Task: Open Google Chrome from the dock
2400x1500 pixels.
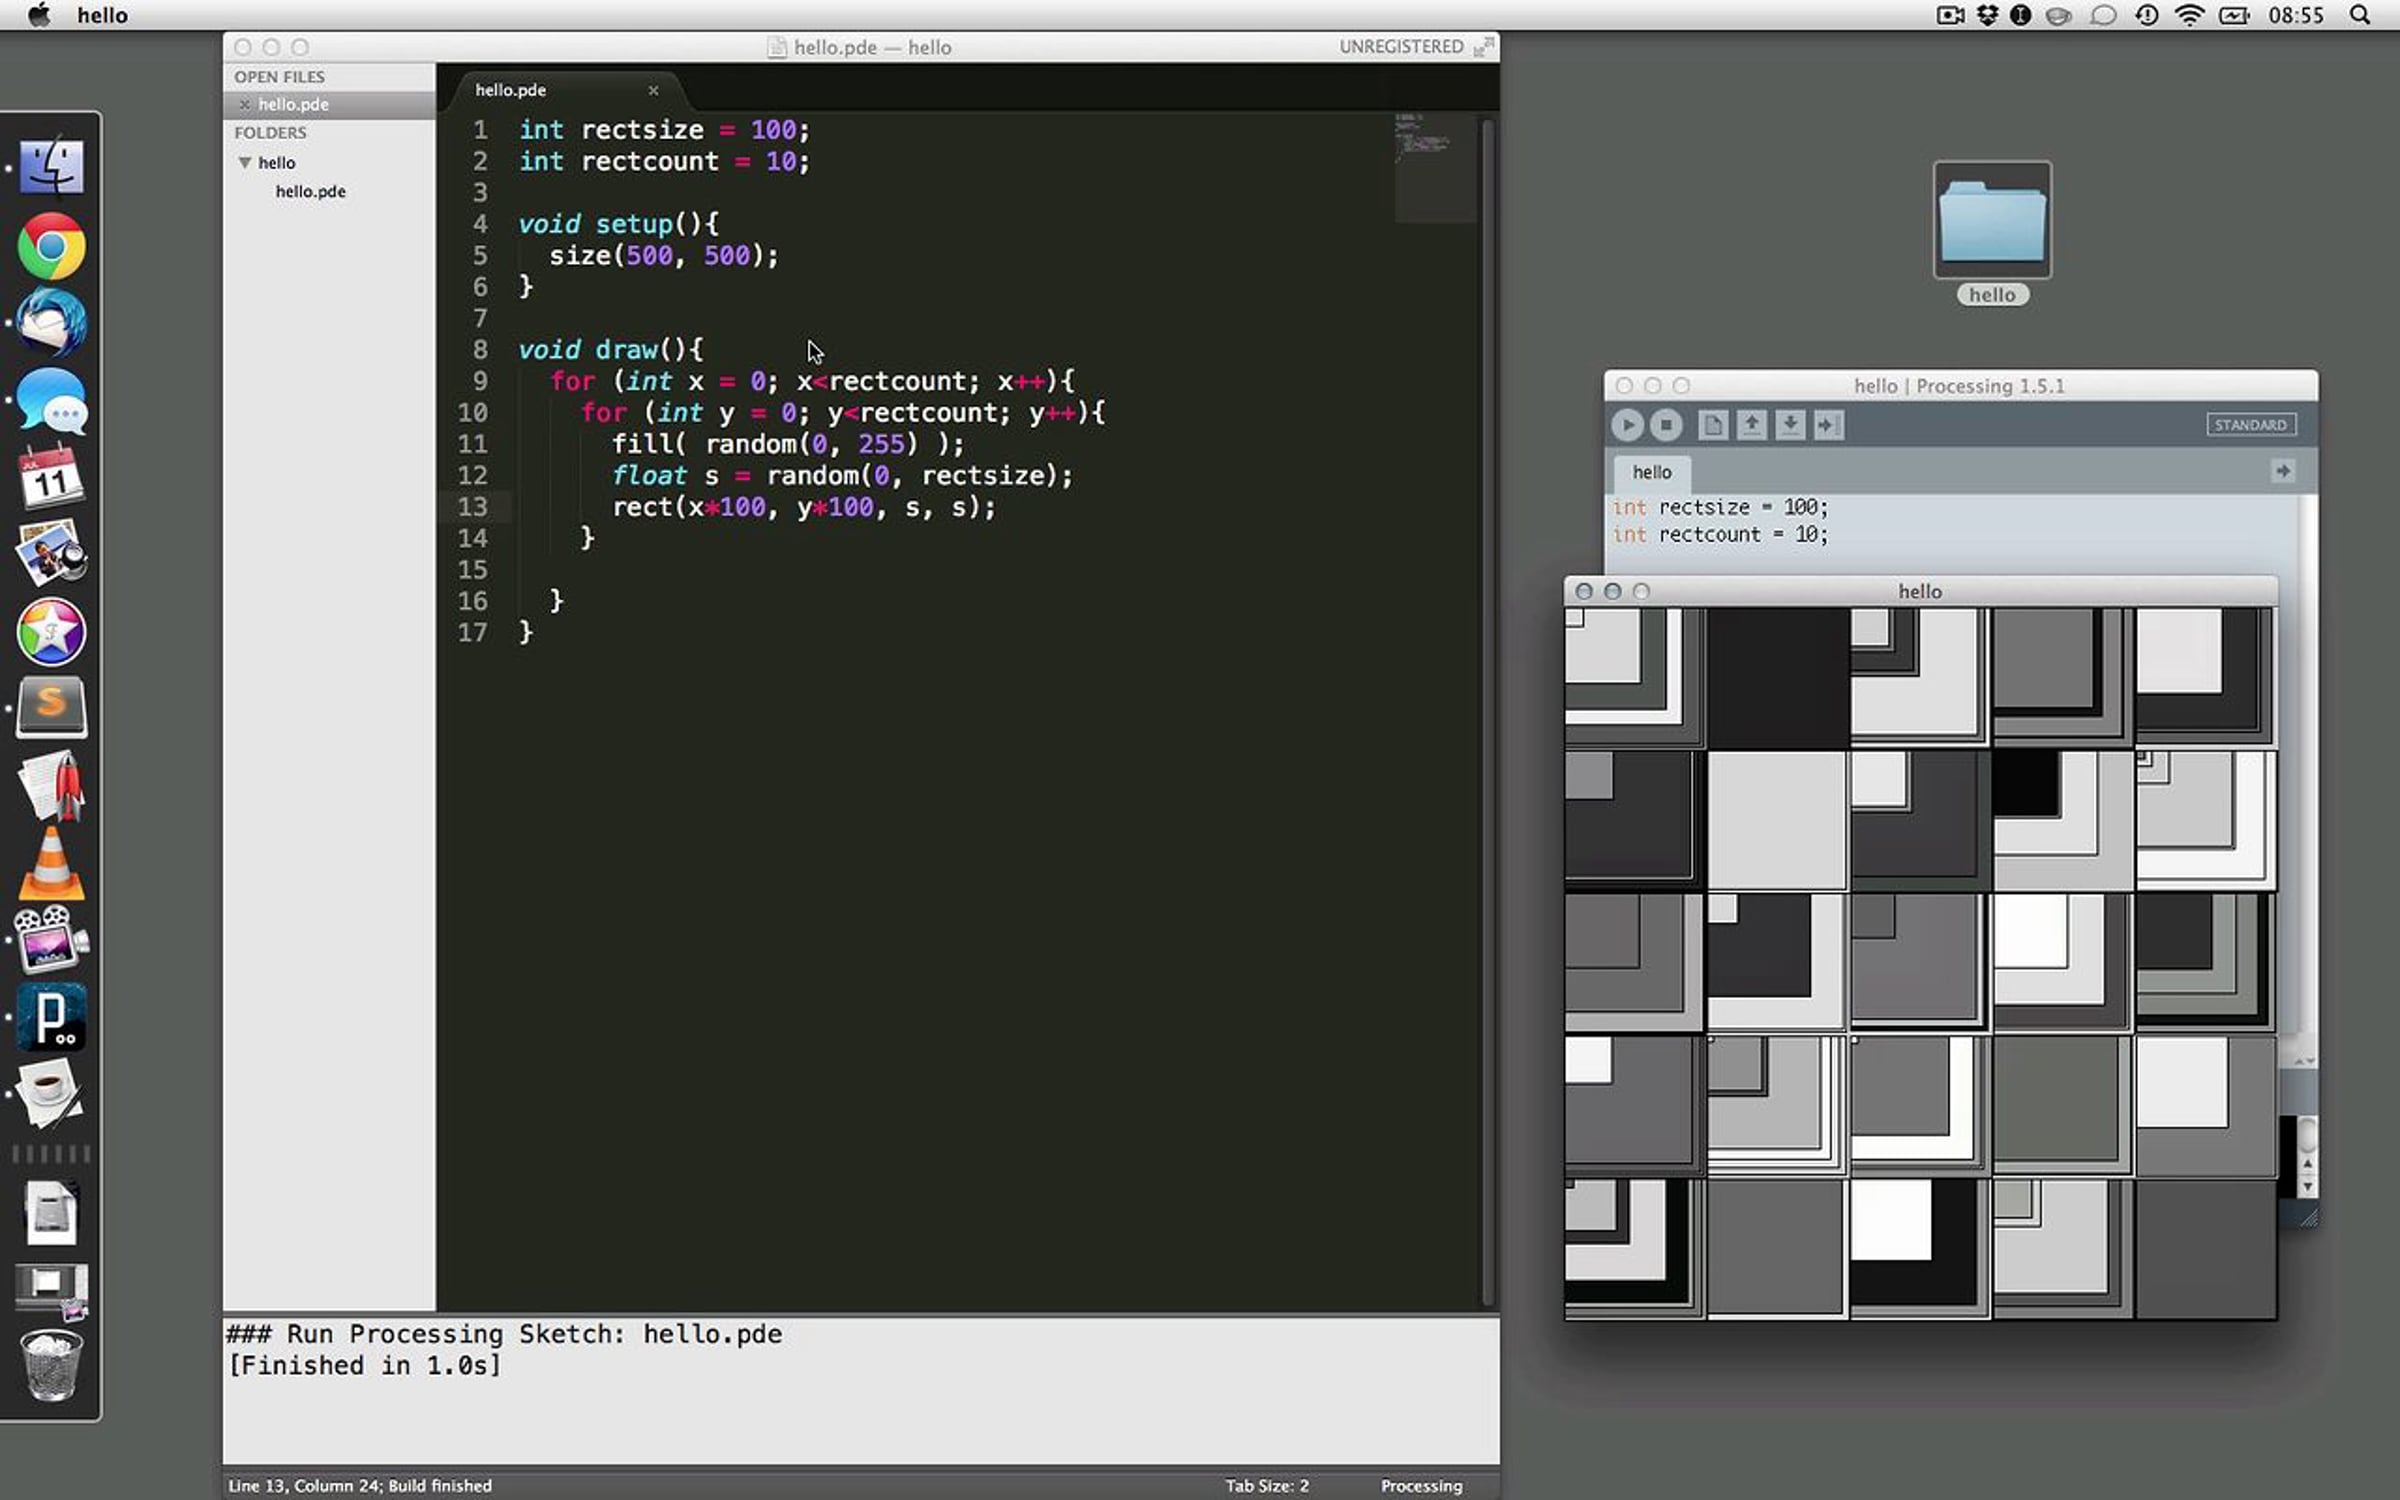Action: (51, 246)
